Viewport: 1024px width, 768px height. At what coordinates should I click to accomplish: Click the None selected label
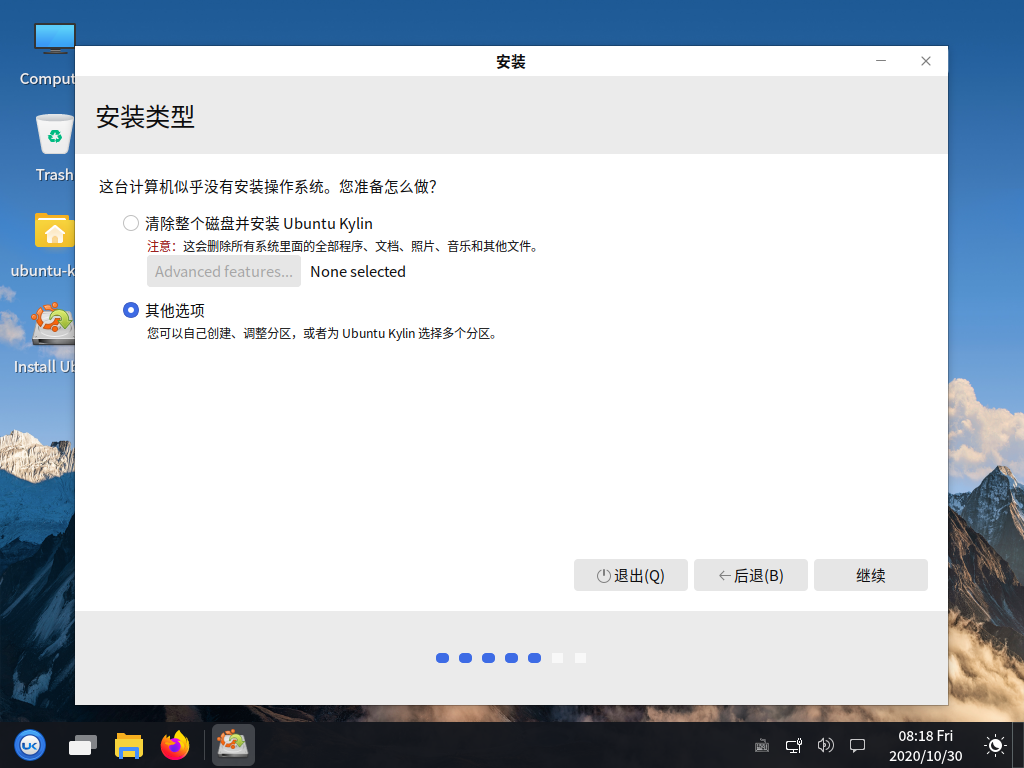(x=358, y=272)
